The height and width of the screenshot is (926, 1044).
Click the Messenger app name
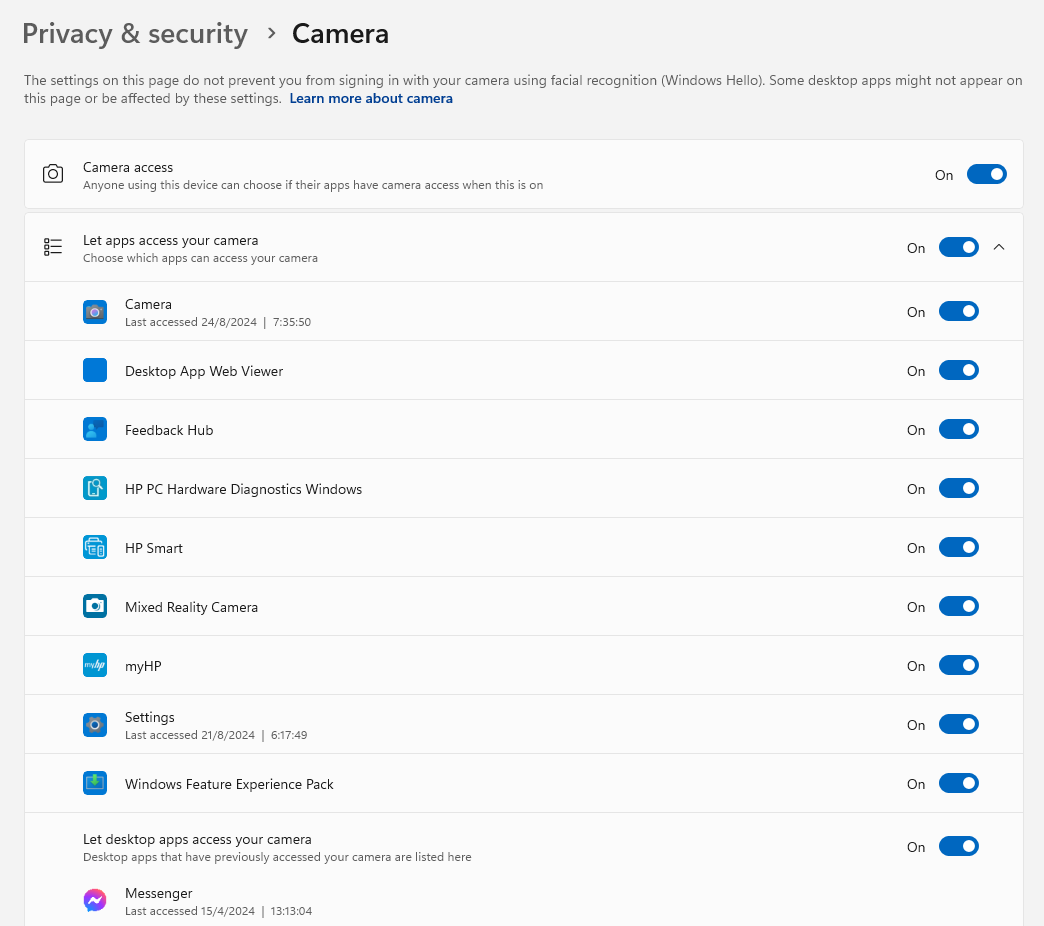[x=158, y=893]
